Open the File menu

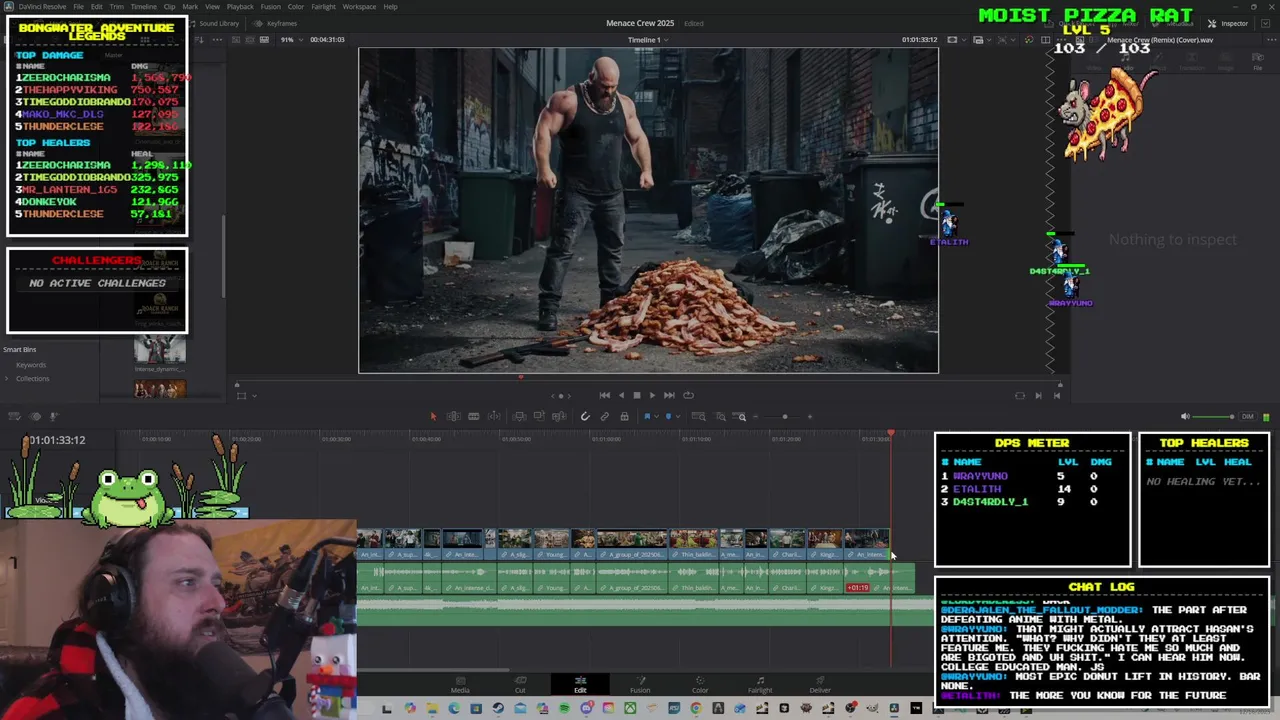78,7
